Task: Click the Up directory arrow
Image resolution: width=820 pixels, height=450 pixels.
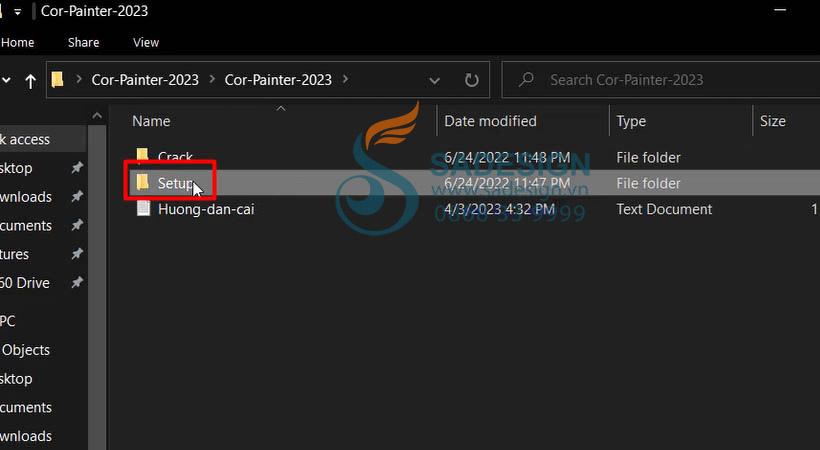Action: pos(30,81)
